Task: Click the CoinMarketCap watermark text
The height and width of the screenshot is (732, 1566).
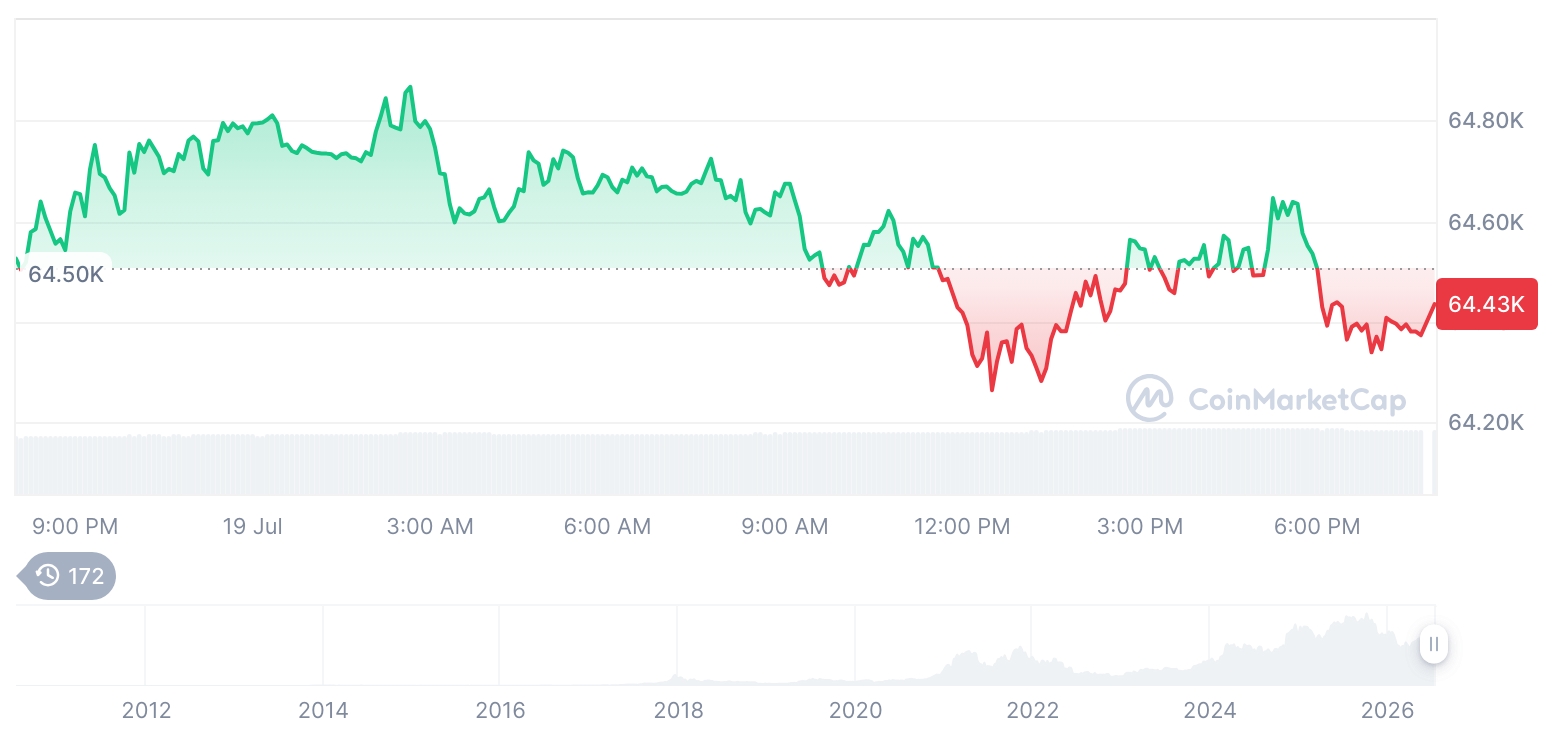Action: tap(1297, 400)
